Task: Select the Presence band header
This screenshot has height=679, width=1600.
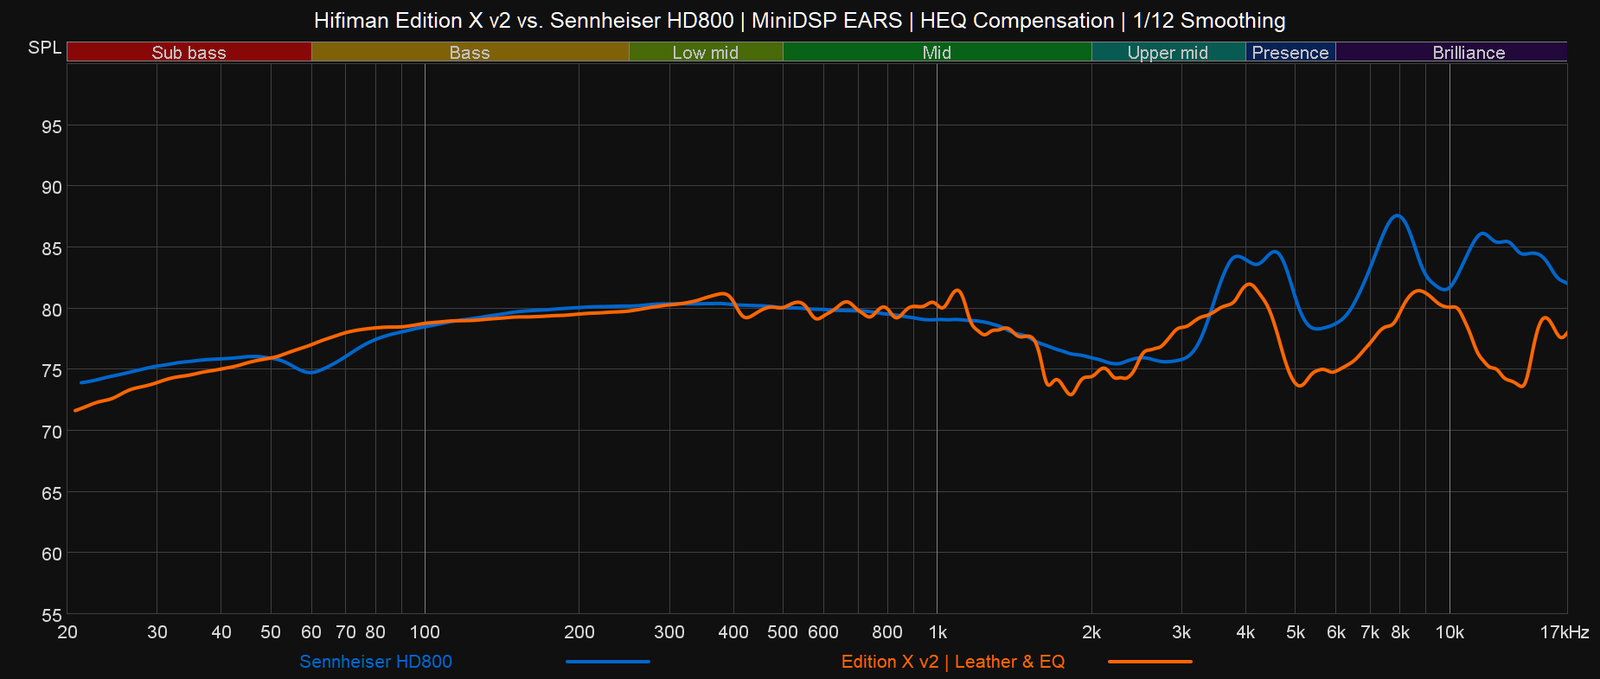Action: pyautogui.click(x=1290, y=52)
